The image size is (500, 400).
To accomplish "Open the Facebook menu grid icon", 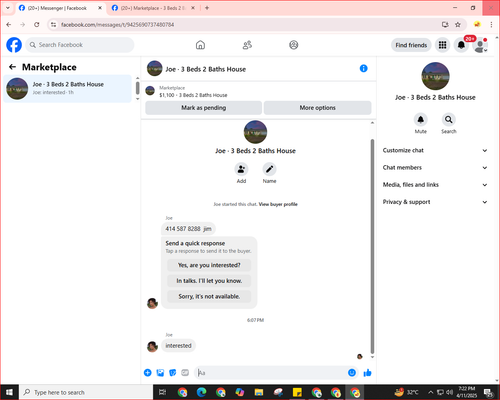I will pyautogui.click(x=442, y=45).
